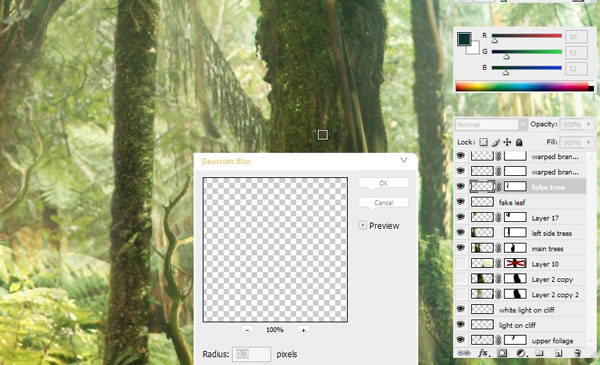
Task: Click the mask link chain on Layer 10
Action: pyautogui.click(x=498, y=263)
